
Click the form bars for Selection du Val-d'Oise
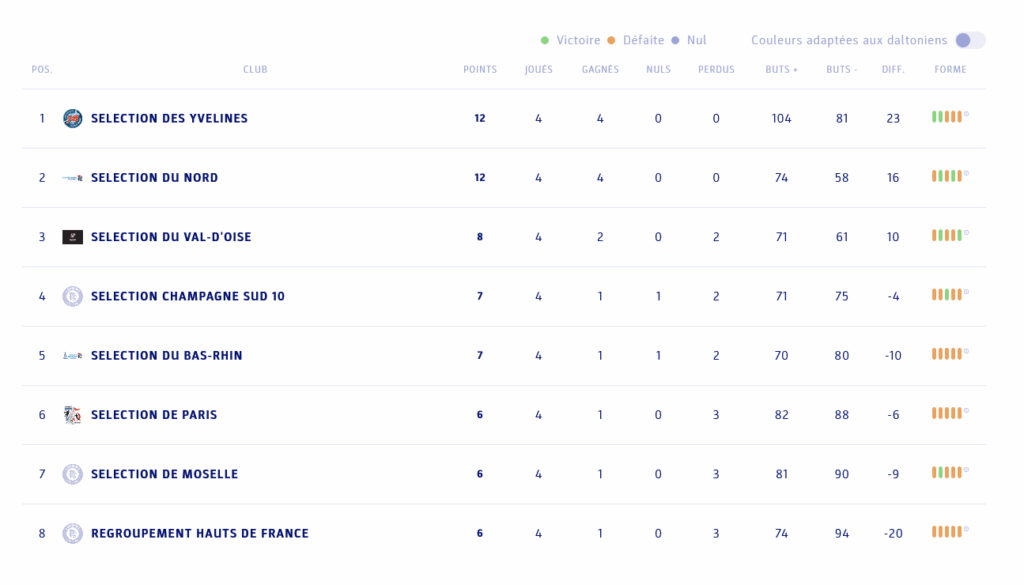[x=947, y=236]
